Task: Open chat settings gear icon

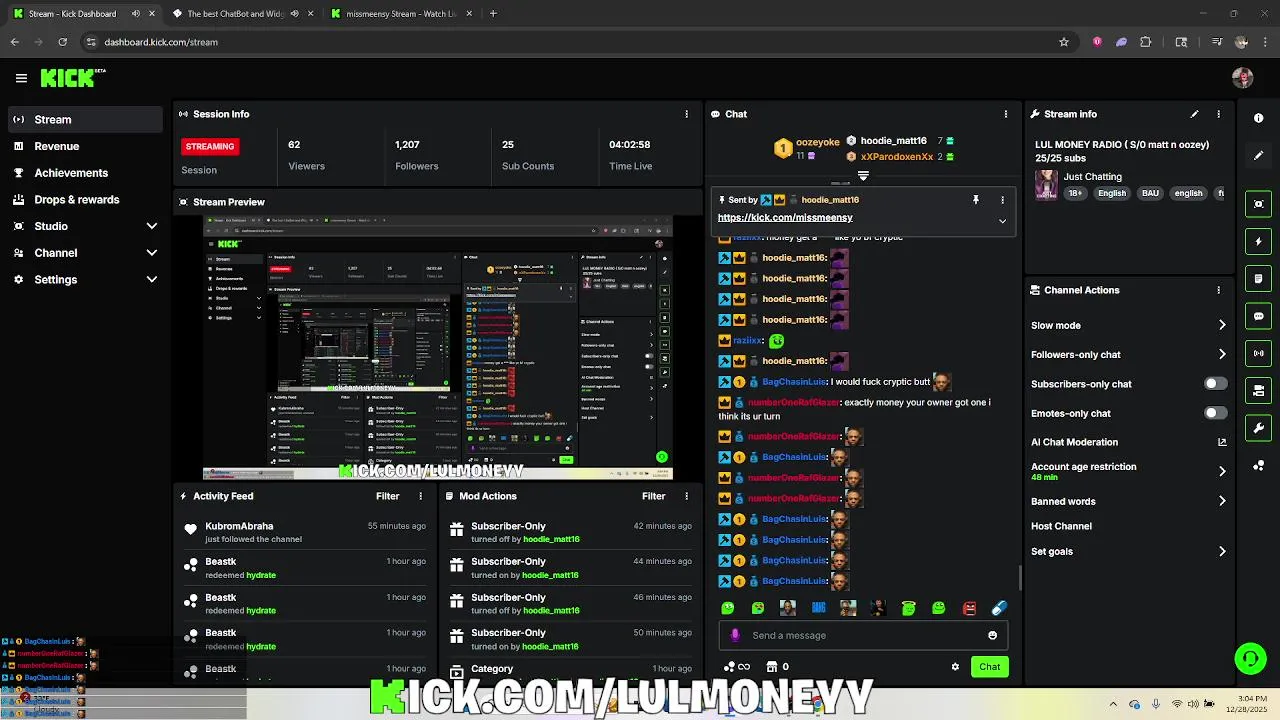Action: click(x=955, y=667)
